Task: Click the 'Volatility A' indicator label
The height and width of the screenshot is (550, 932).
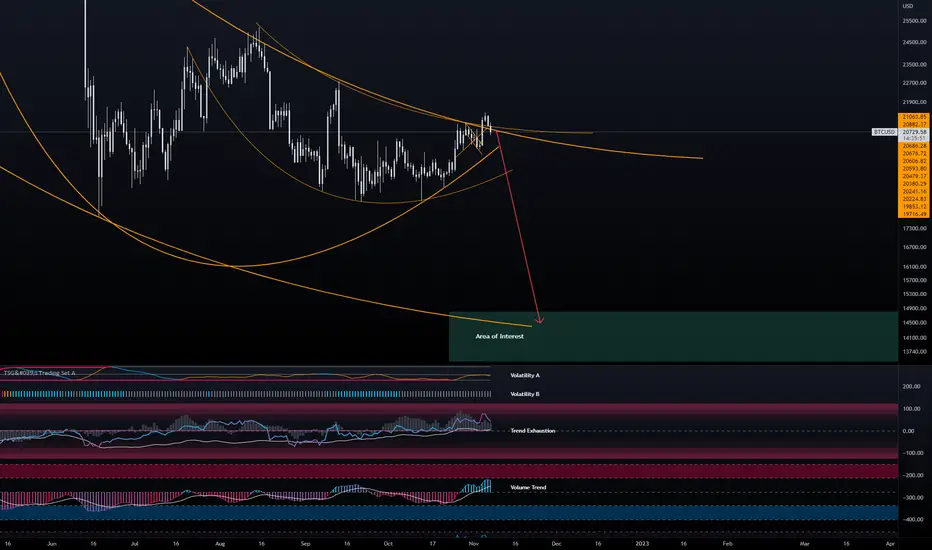Action: pyautogui.click(x=525, y=375)
